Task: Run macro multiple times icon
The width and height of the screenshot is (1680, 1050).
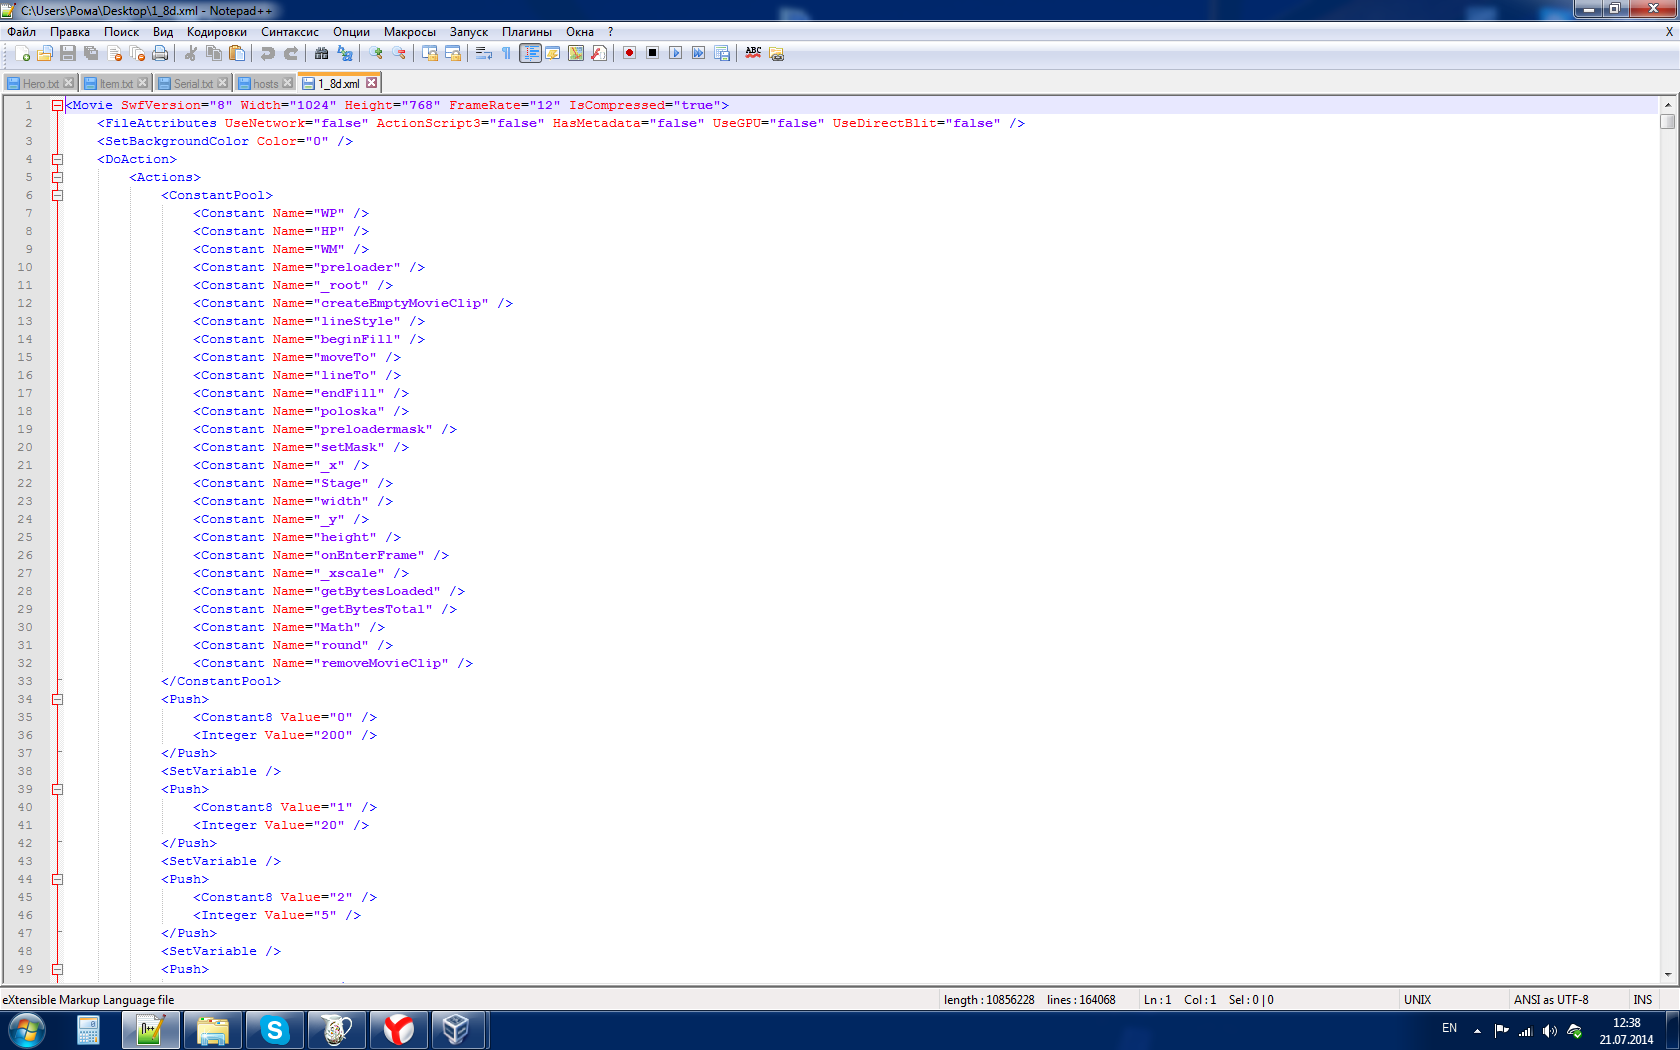Action: pyautogui.click(x=698, y=53)
